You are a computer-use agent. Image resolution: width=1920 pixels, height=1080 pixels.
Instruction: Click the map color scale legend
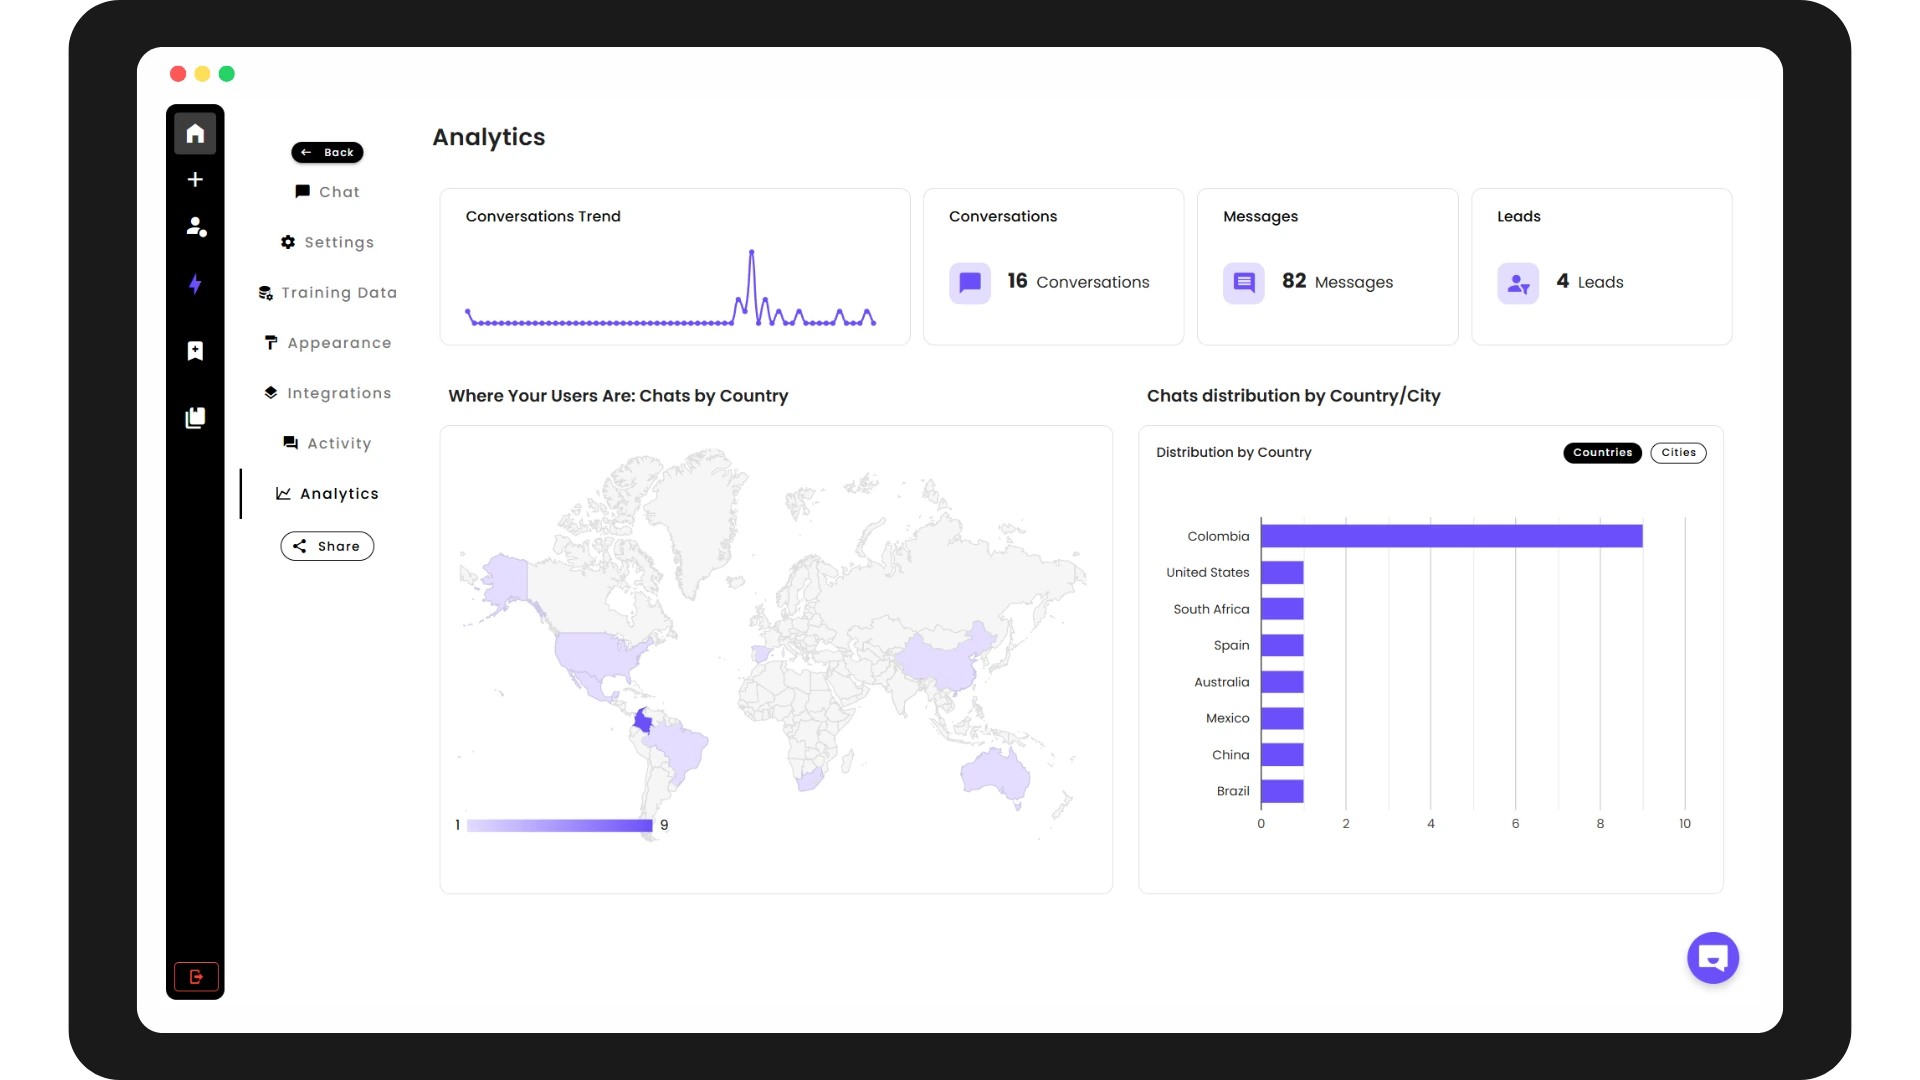(x=559, y=825)
